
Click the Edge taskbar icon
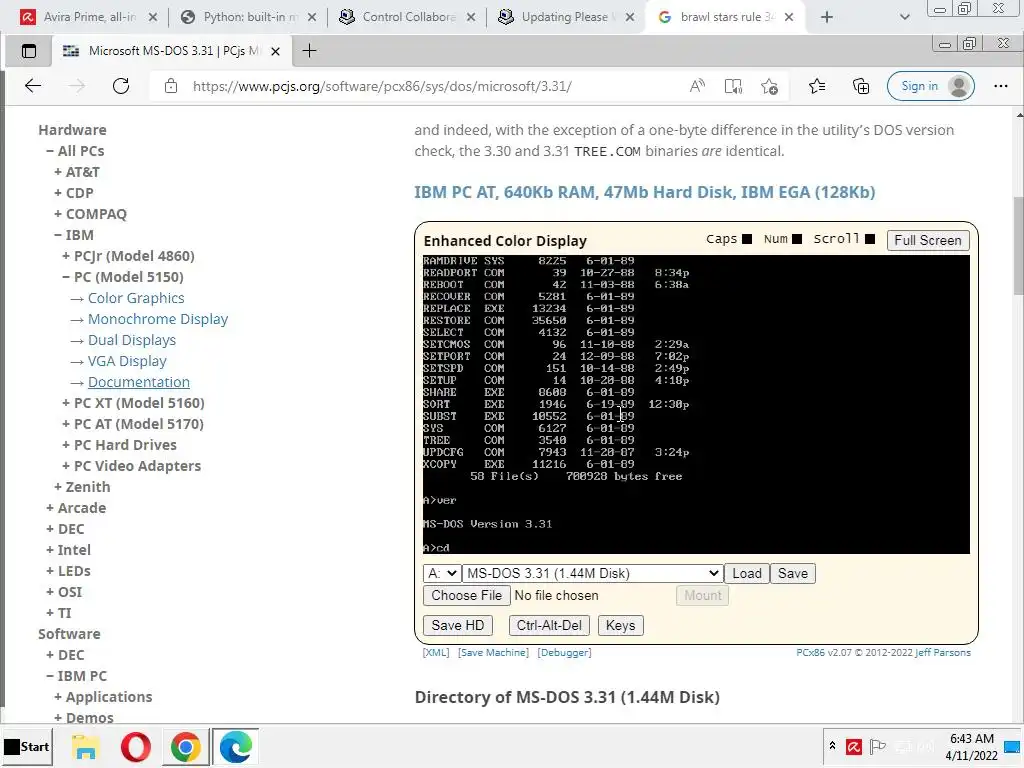coord(236,746)
